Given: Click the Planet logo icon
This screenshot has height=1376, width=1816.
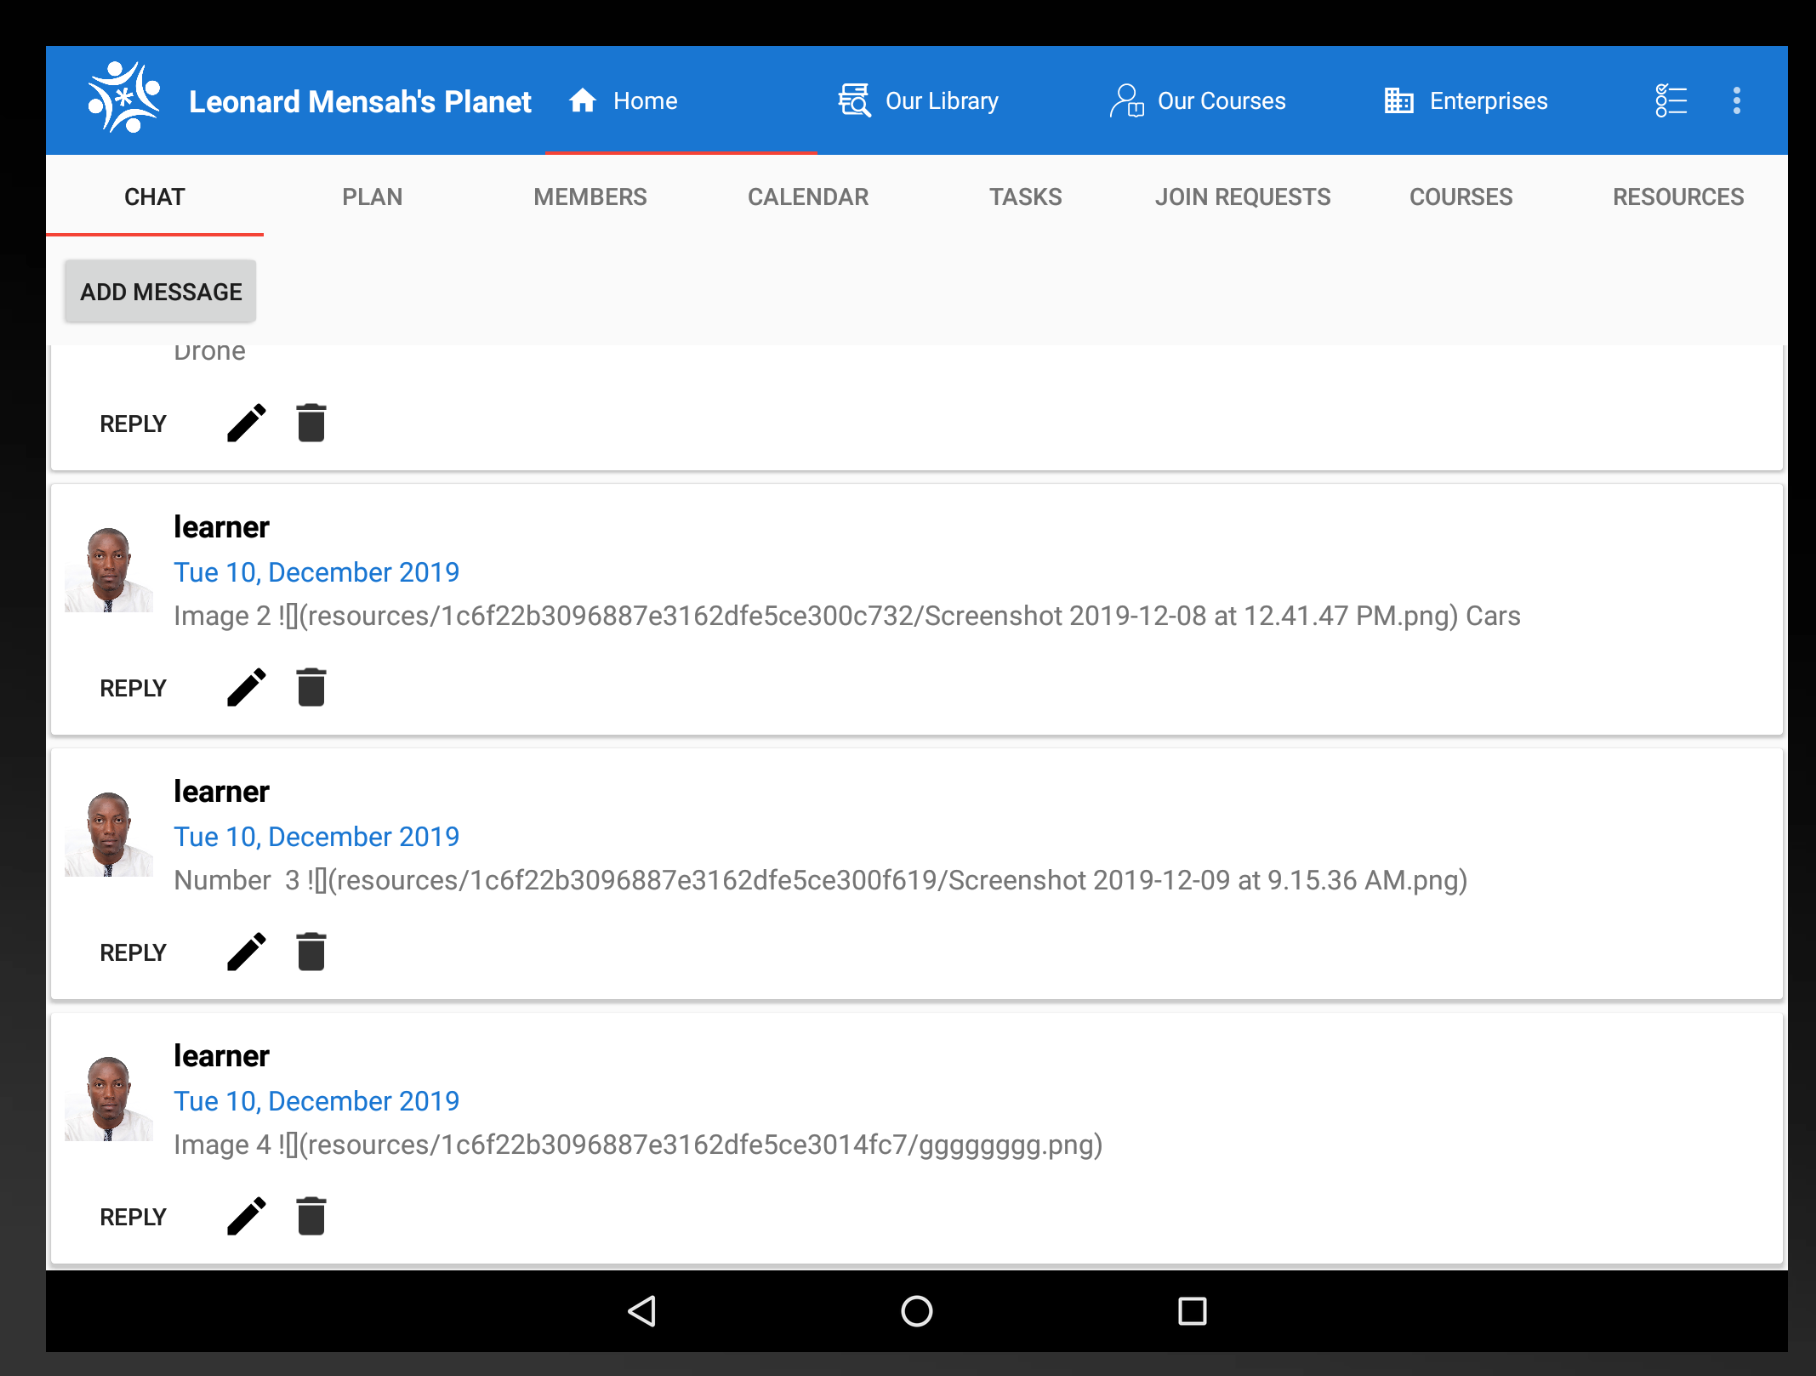Looking at the screenshot, I should pyautogui.click(x=122, y=99).
